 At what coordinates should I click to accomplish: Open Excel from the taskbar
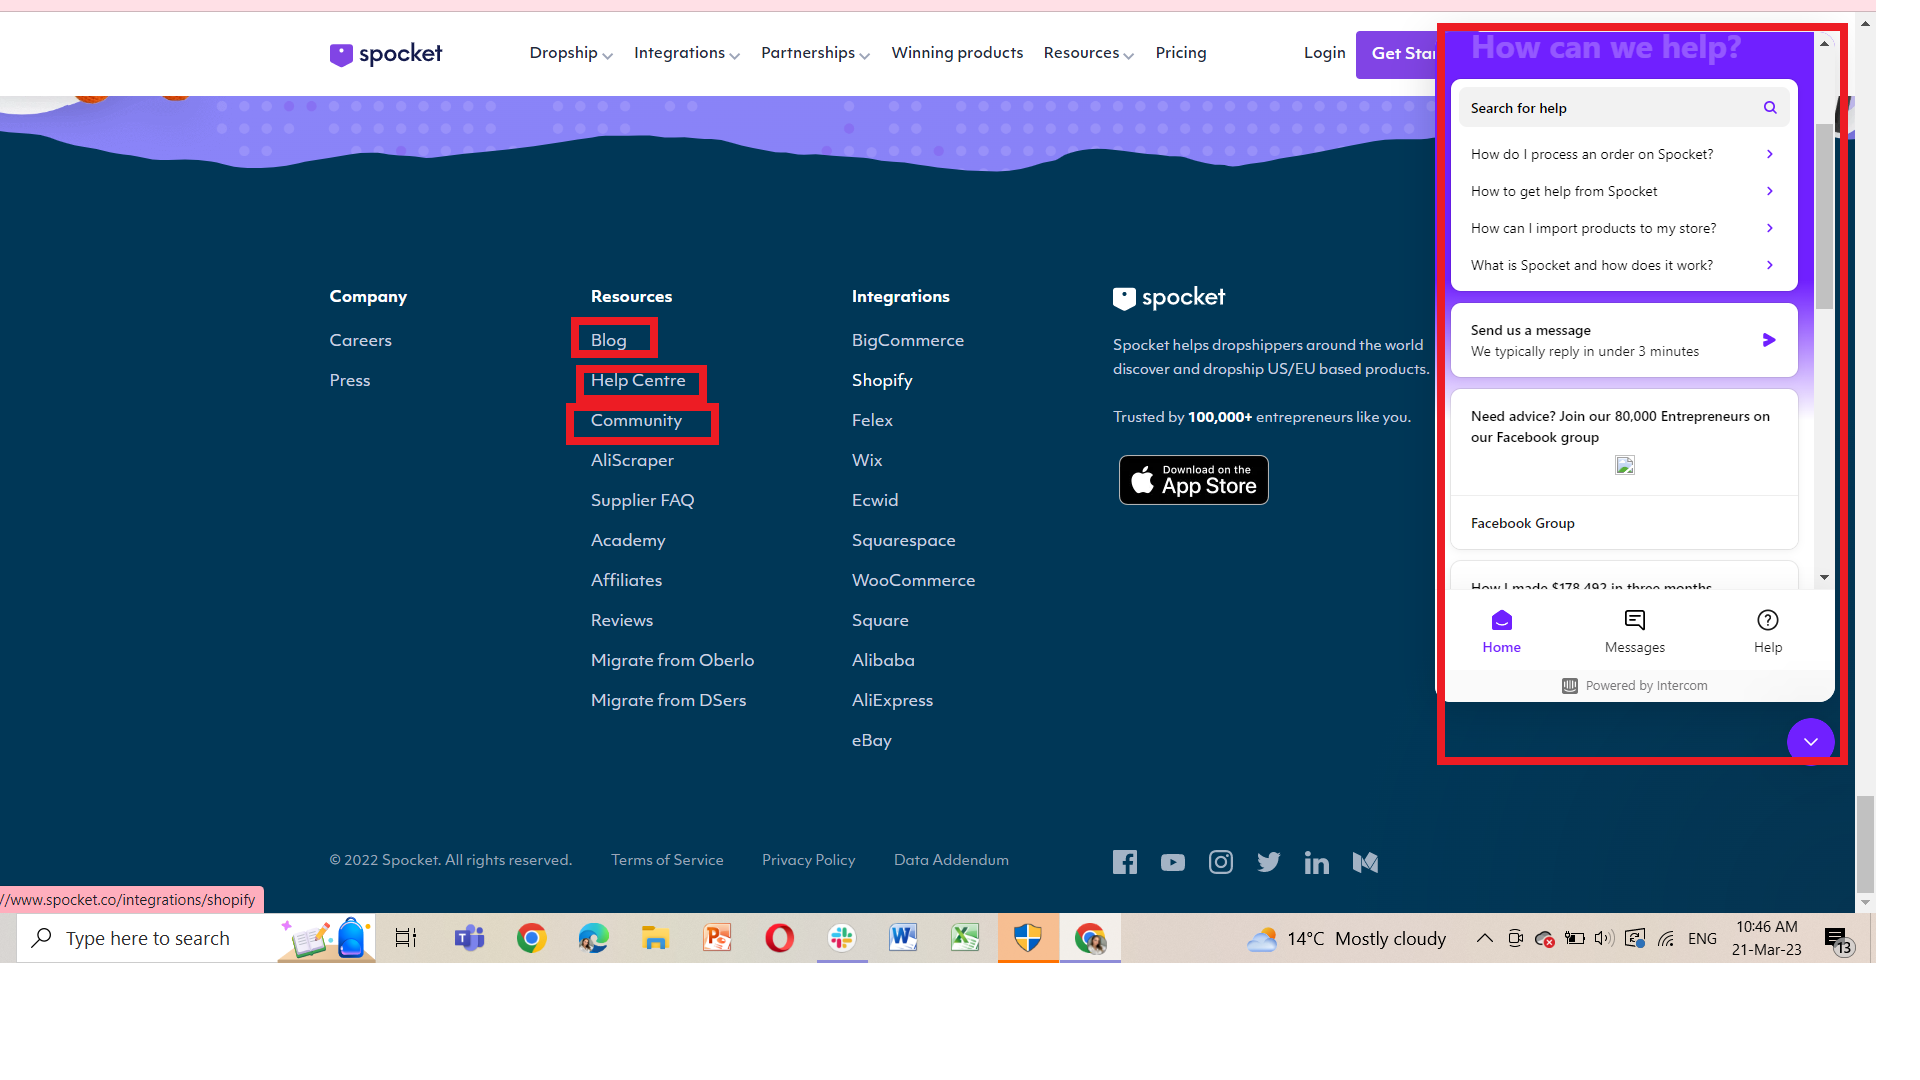click(965, 938)
